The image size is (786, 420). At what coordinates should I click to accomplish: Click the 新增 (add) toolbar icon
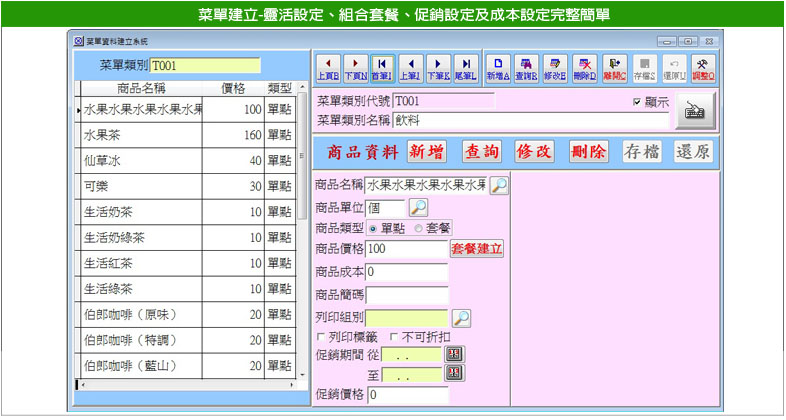[x=498, y=67]
